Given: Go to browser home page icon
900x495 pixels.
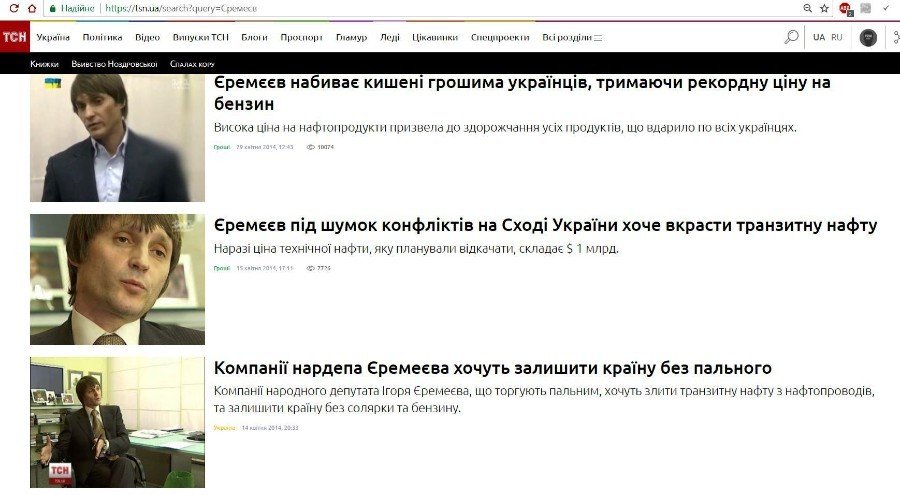Looking at the screenshot, I should click(32, 8).
